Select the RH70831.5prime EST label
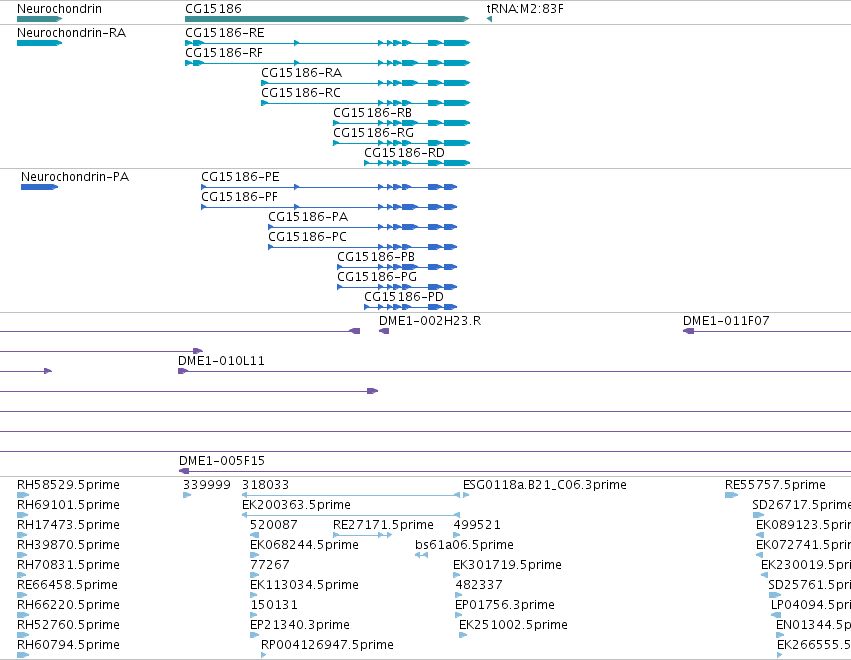851x660 pixels. pos(68,565)
